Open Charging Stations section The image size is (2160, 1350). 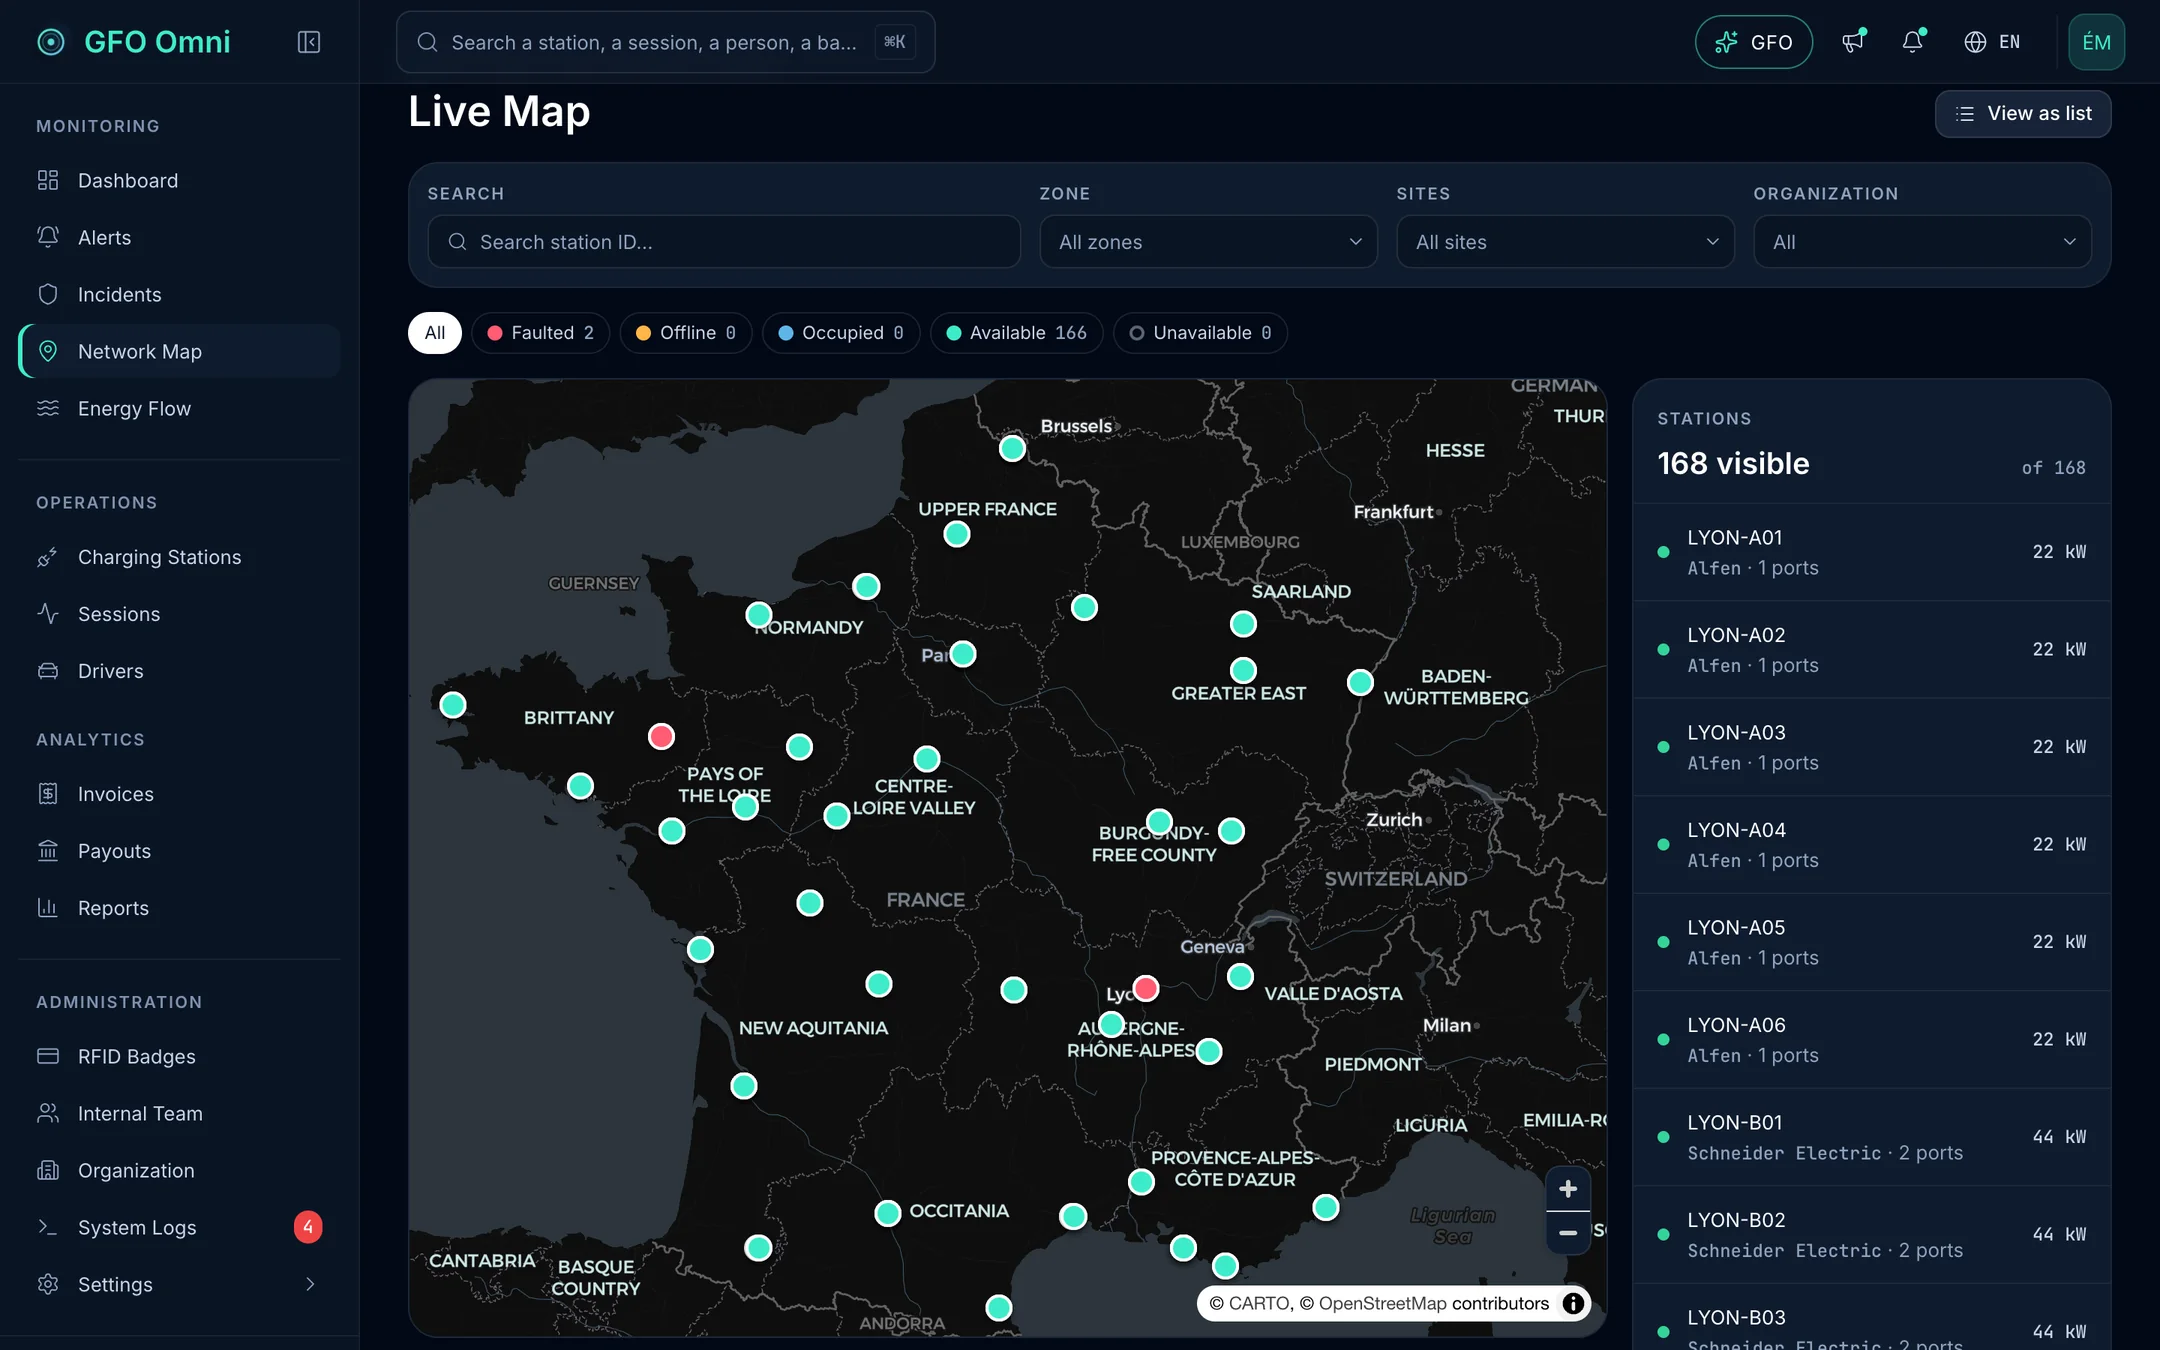tap(180, 557)
